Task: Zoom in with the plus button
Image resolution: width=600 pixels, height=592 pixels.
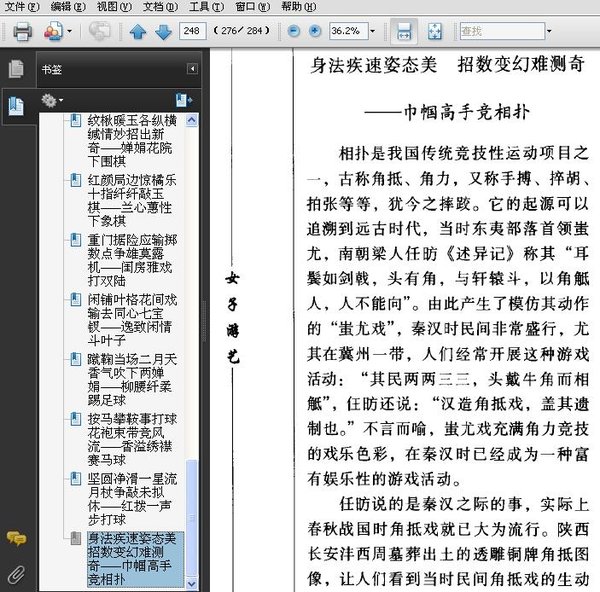Action: point(315,31)
